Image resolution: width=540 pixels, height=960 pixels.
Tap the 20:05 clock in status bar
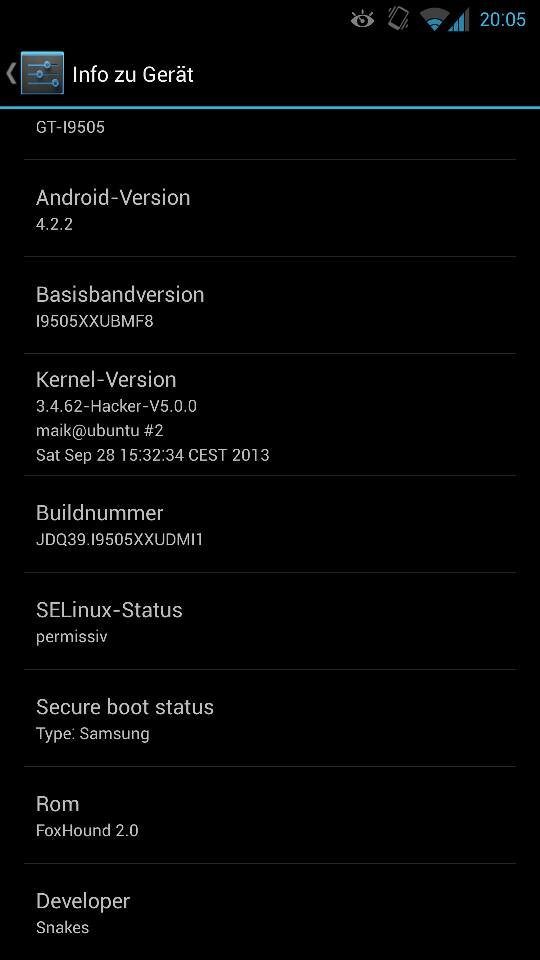[502, 20]
